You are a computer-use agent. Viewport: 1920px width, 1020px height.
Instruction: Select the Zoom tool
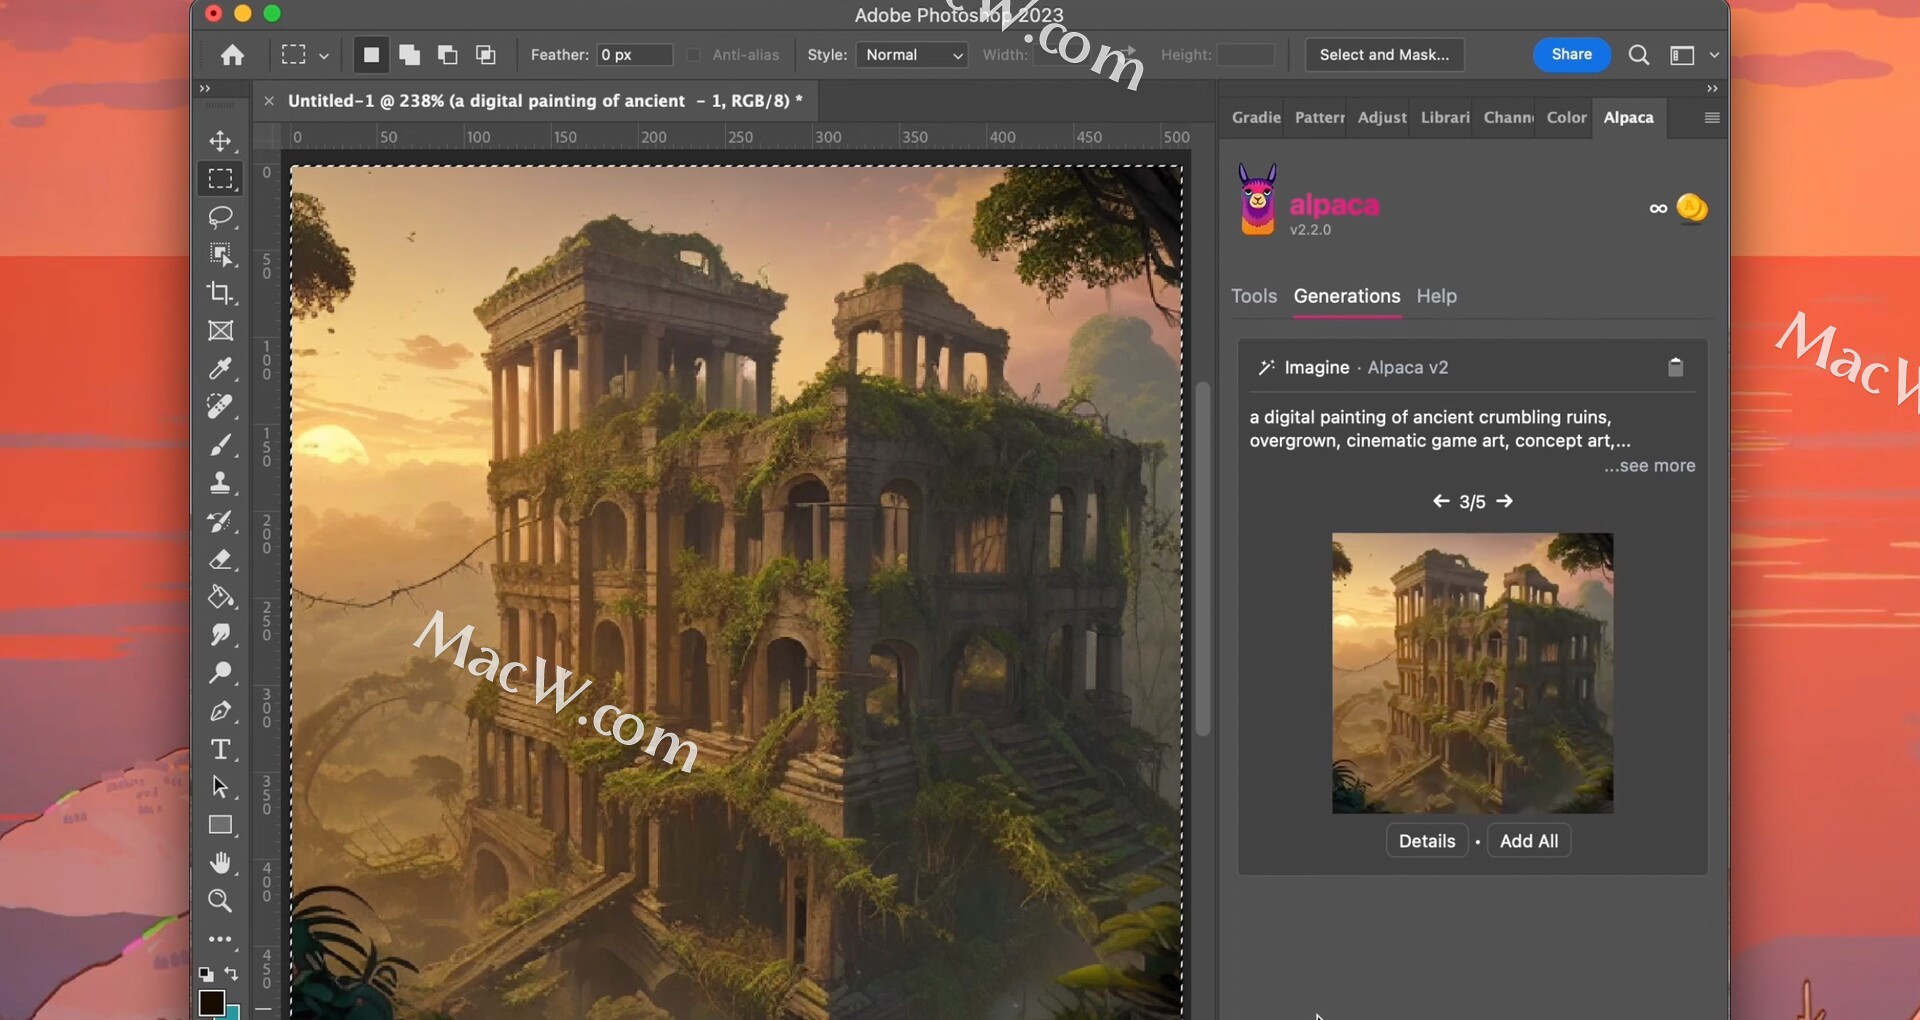[220, 901]
